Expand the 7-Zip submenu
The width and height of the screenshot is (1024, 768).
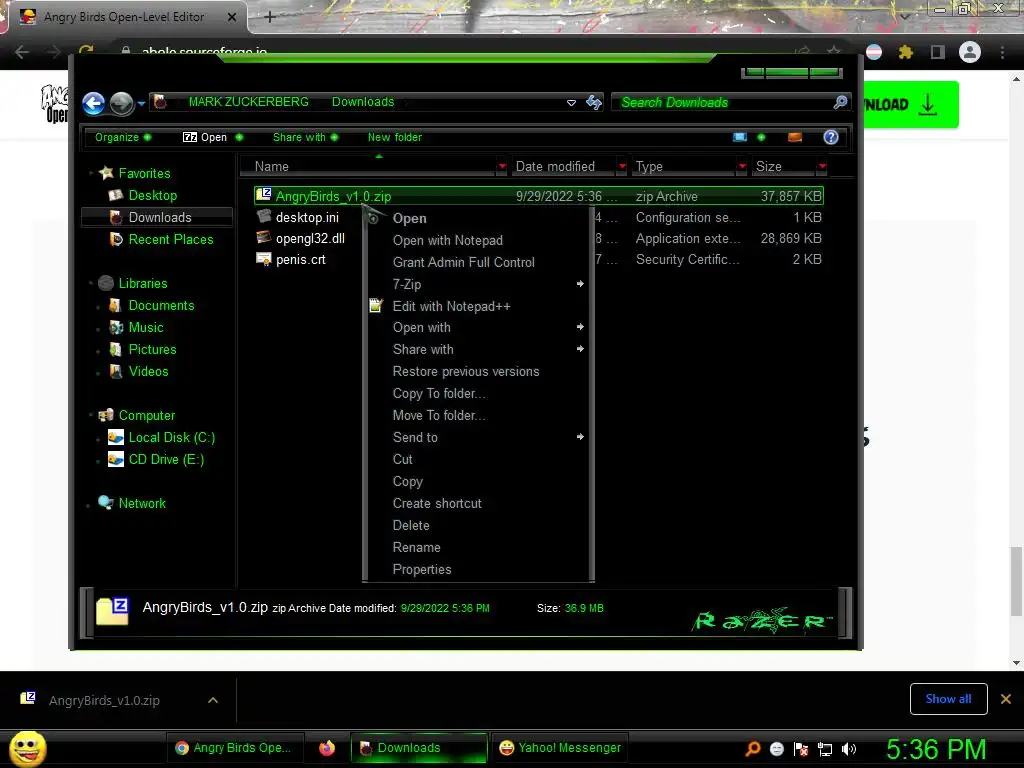click(579, 283)
